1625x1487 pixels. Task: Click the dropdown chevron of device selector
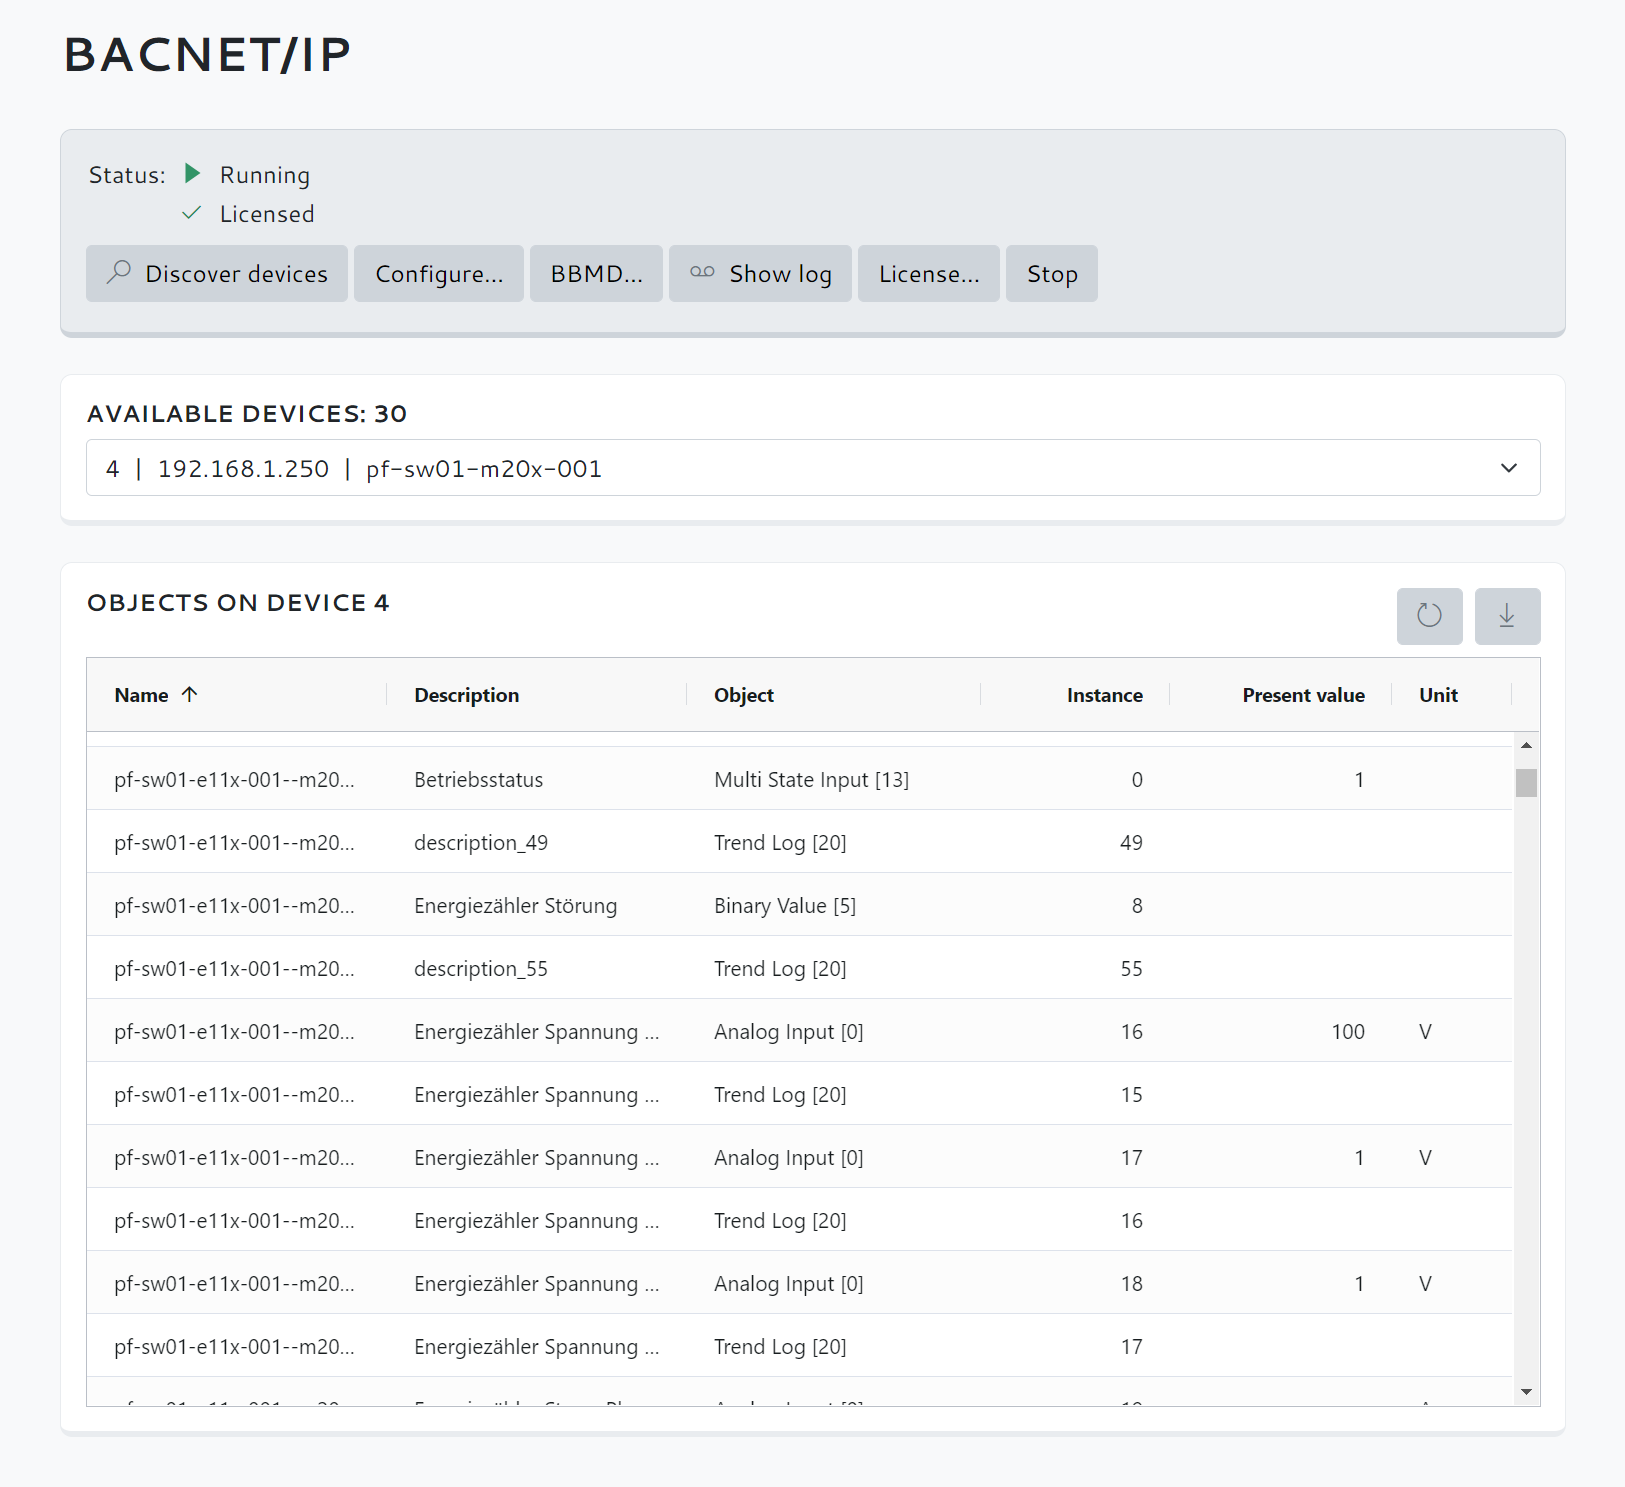pyautogui.click(x=1509, y=468)
